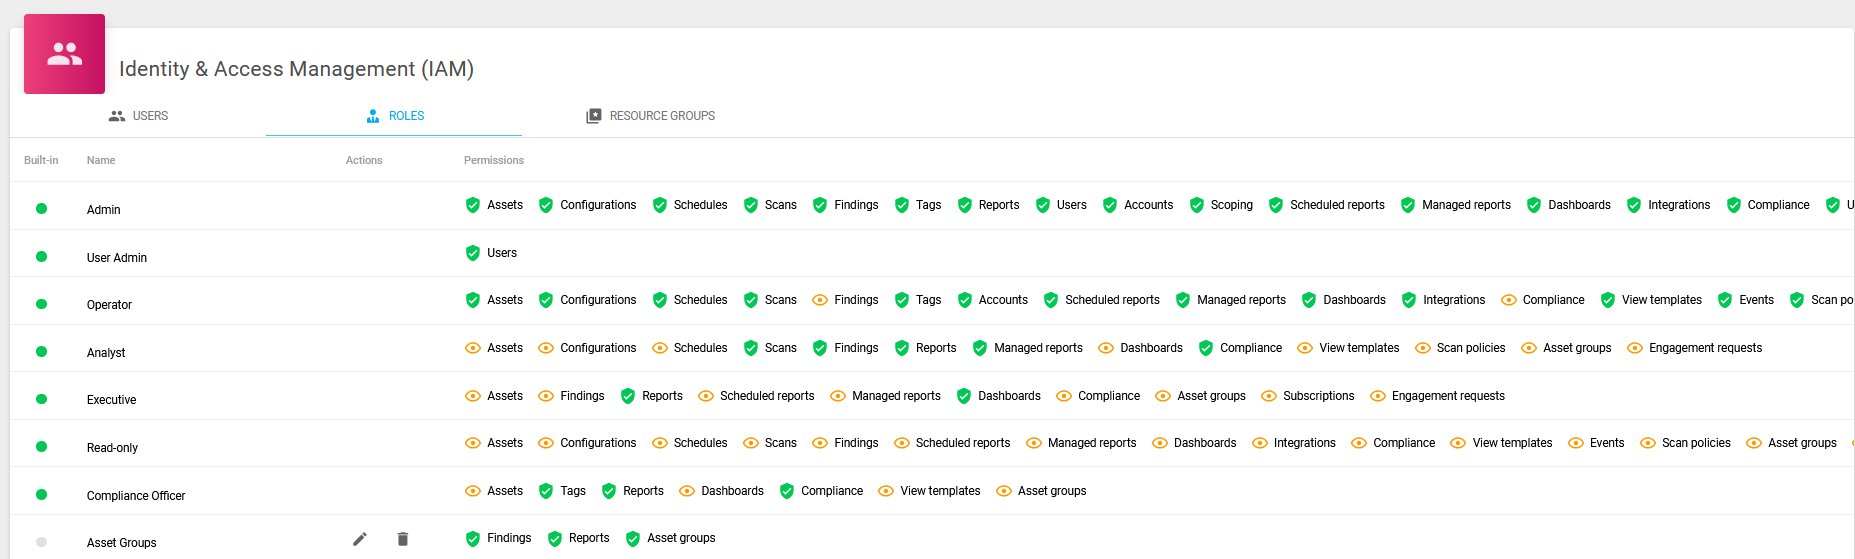Viewport: 1855px width, 559px height.
Task: Click the Compliance Officer role name
Action: [x=136, y=496]
